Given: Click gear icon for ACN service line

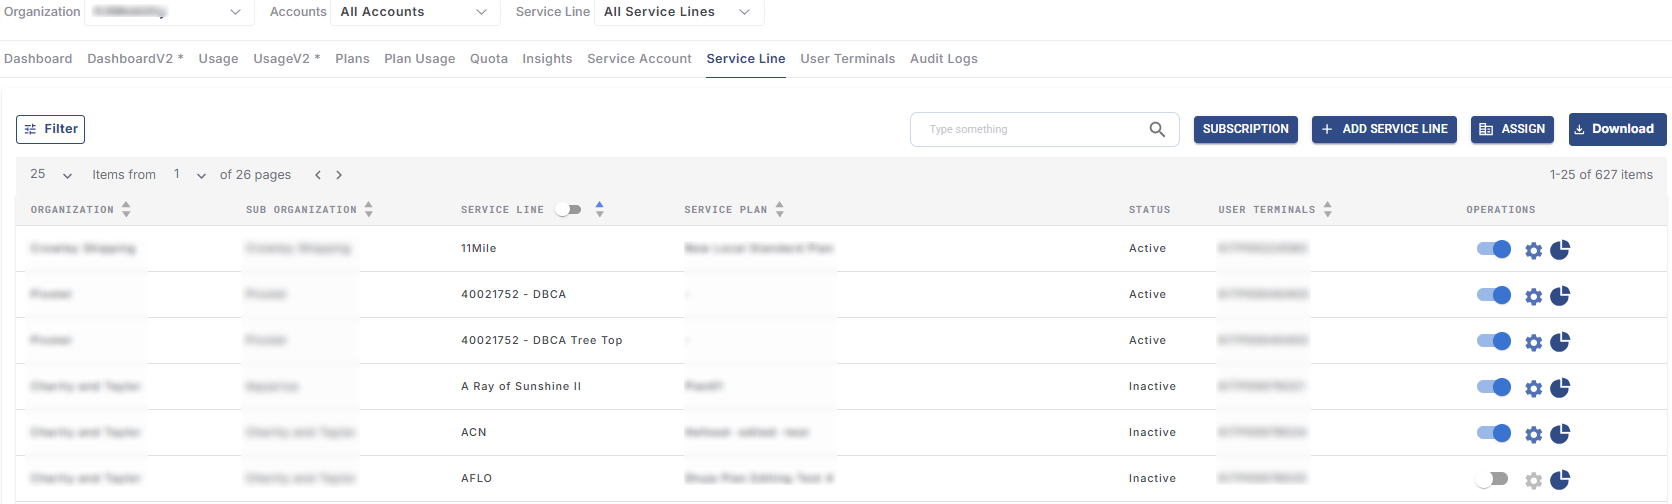Looking at the screenshot, I should point(1533,434).
